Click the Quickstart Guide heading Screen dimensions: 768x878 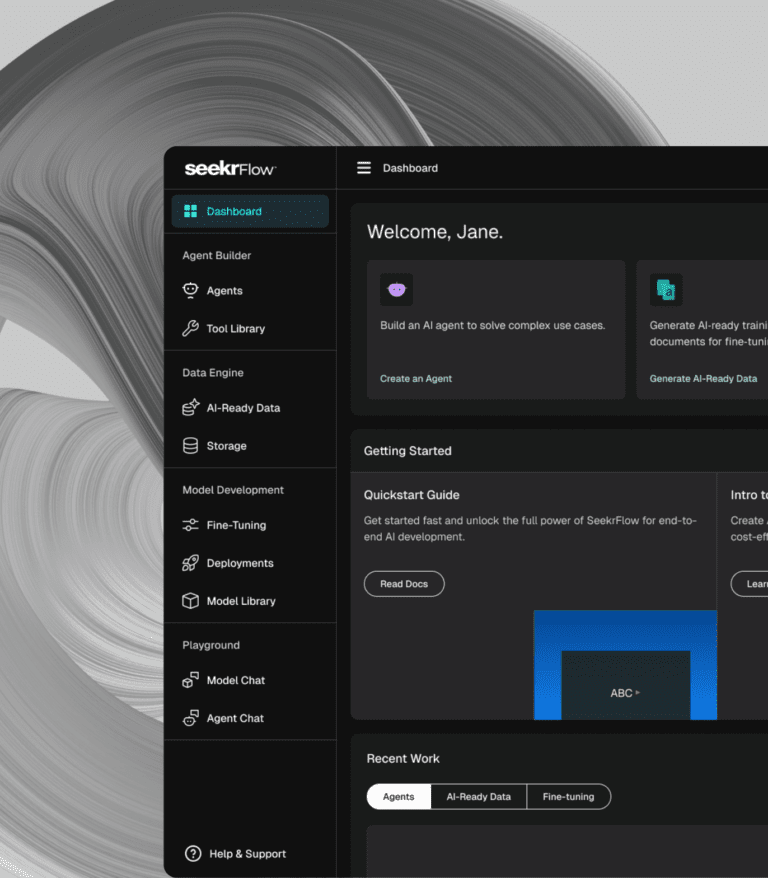pyautogui.click(x=411, y=495)
